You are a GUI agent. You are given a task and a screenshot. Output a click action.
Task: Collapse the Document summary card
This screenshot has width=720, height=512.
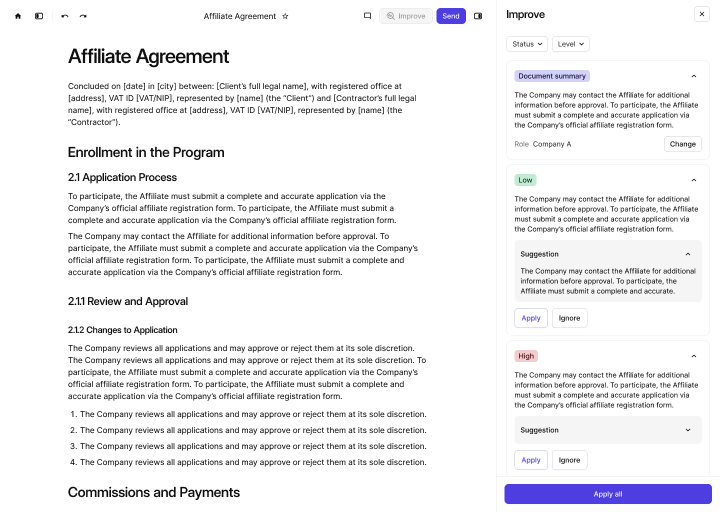(x=694, y=76)
